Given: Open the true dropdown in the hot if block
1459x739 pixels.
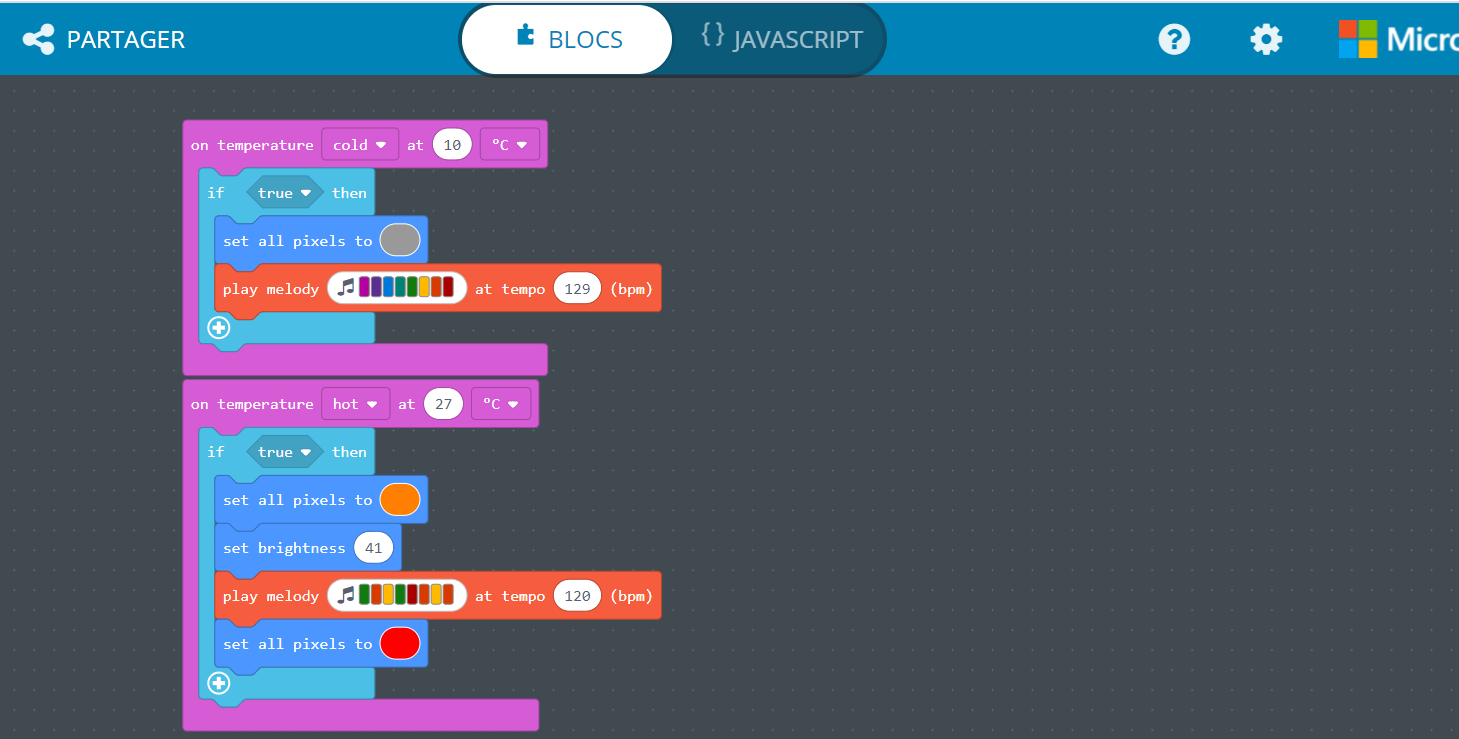Looking at the screenshot, I should pyautogui.click(x=285, y=452).
